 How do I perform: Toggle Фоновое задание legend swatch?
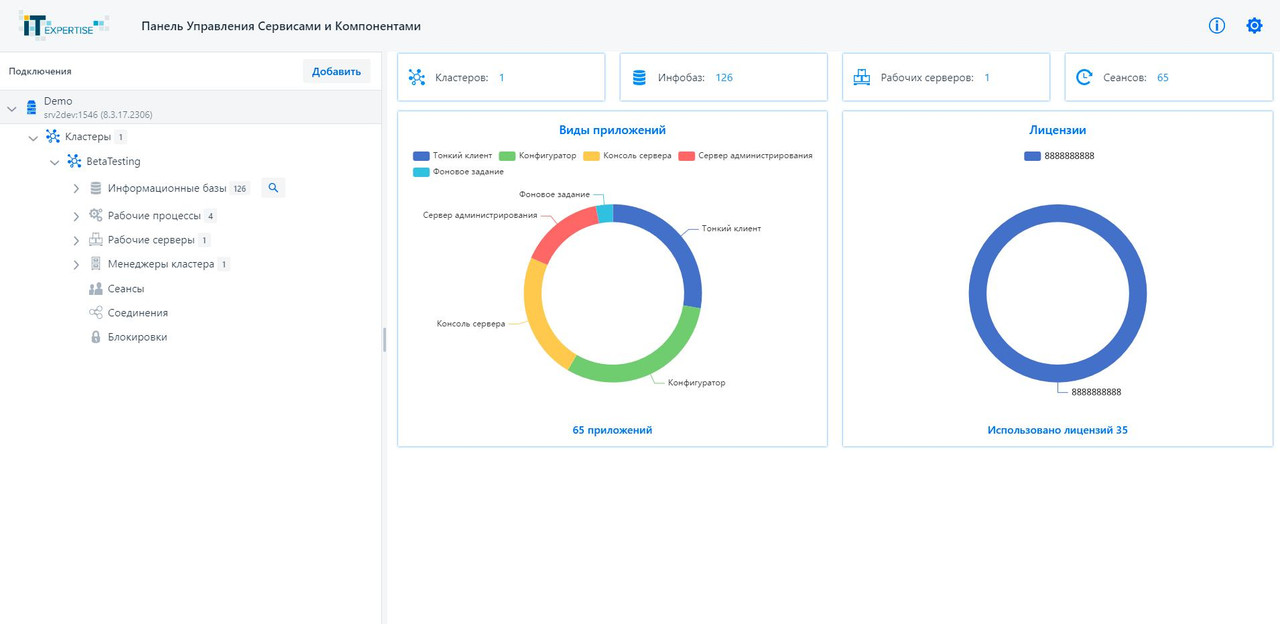click(x=421, y=172)
